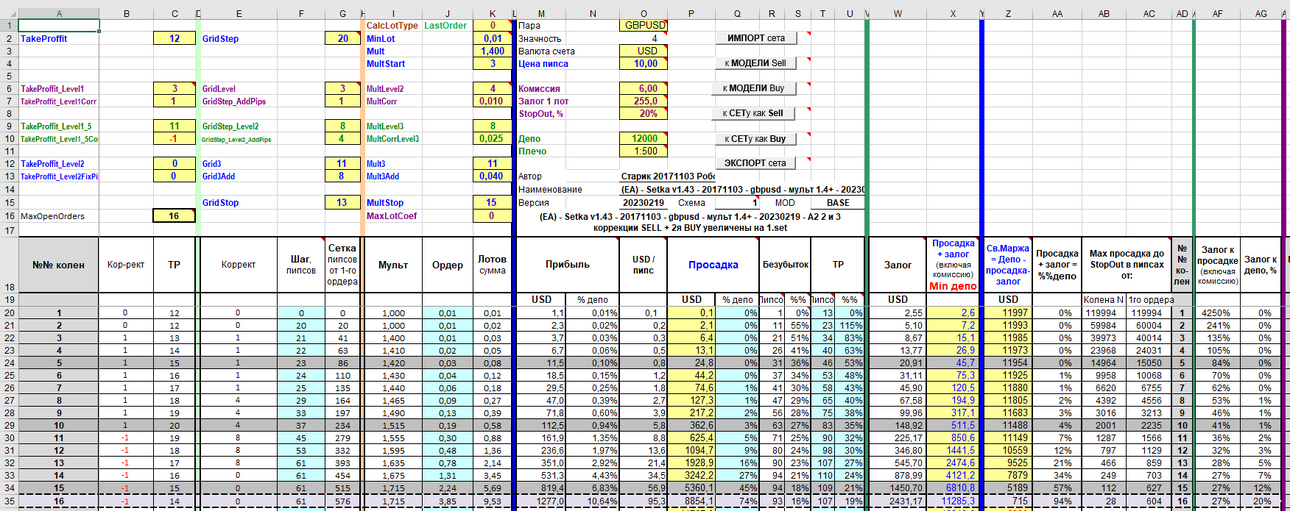
Task: Click the Залог к депо header
Action: (x=1261, y=265)
